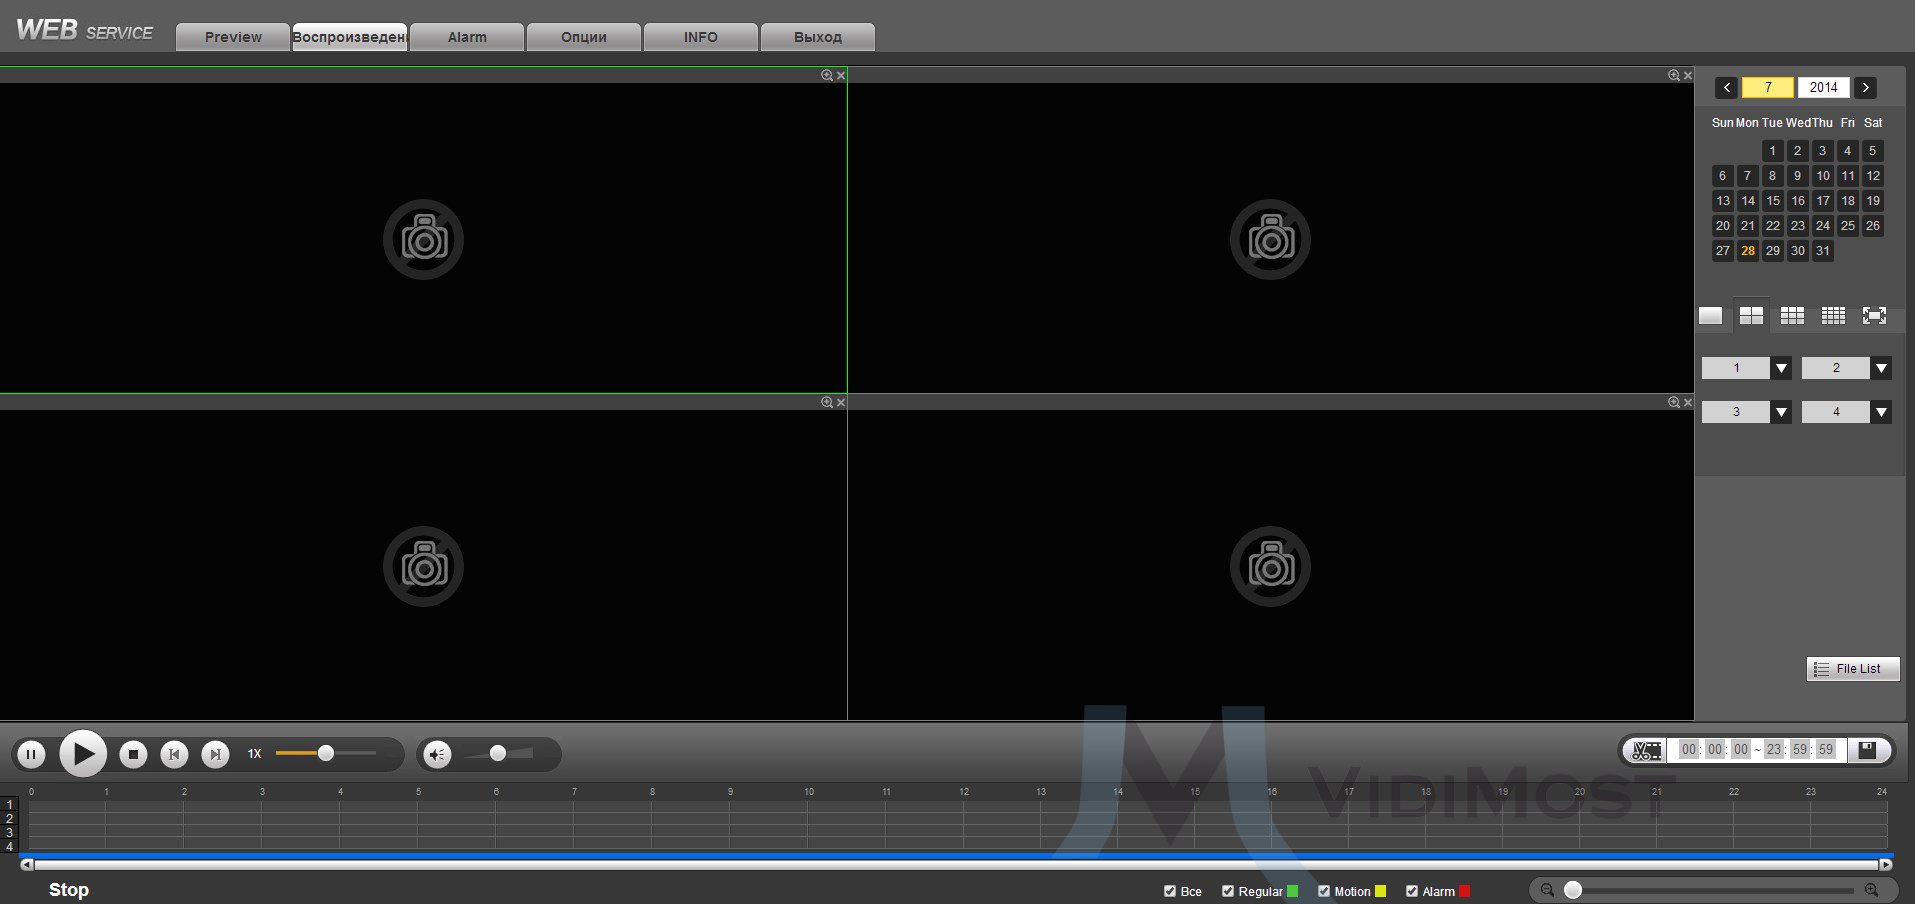Screen dimensions: 1915x904
Task: Toggle the Motion record type checkbox
Action: (1324, 891)
